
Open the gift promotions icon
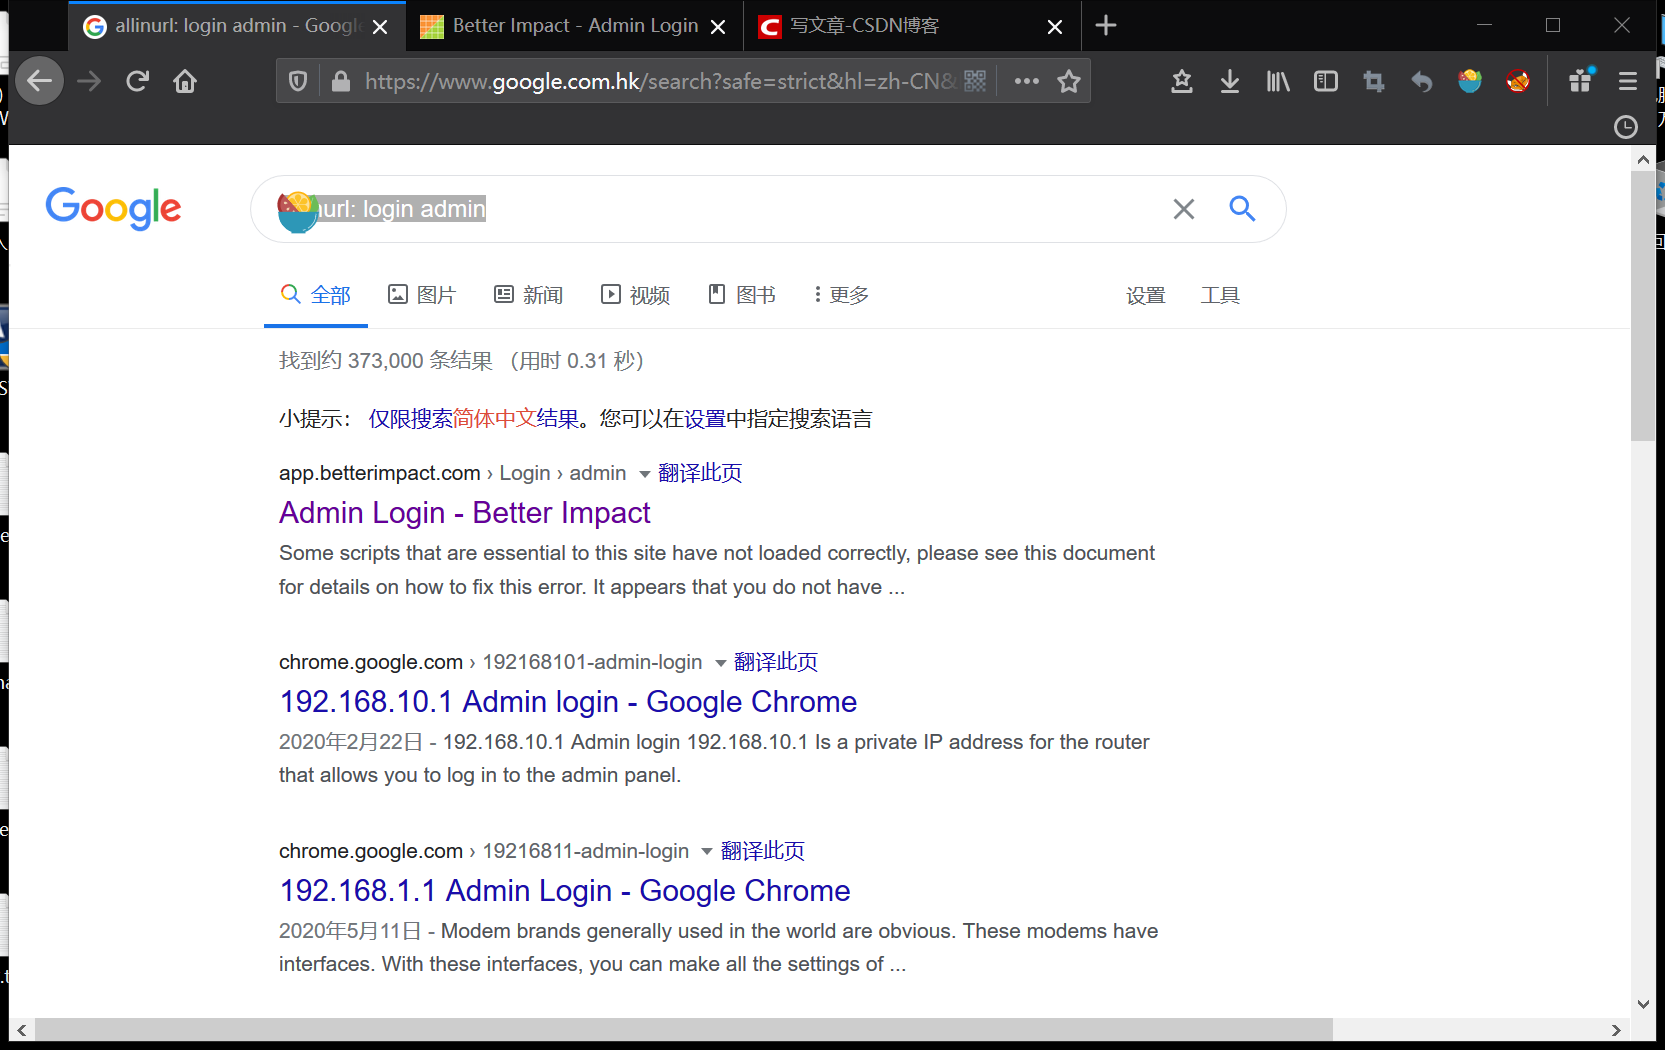[1580, 81]
